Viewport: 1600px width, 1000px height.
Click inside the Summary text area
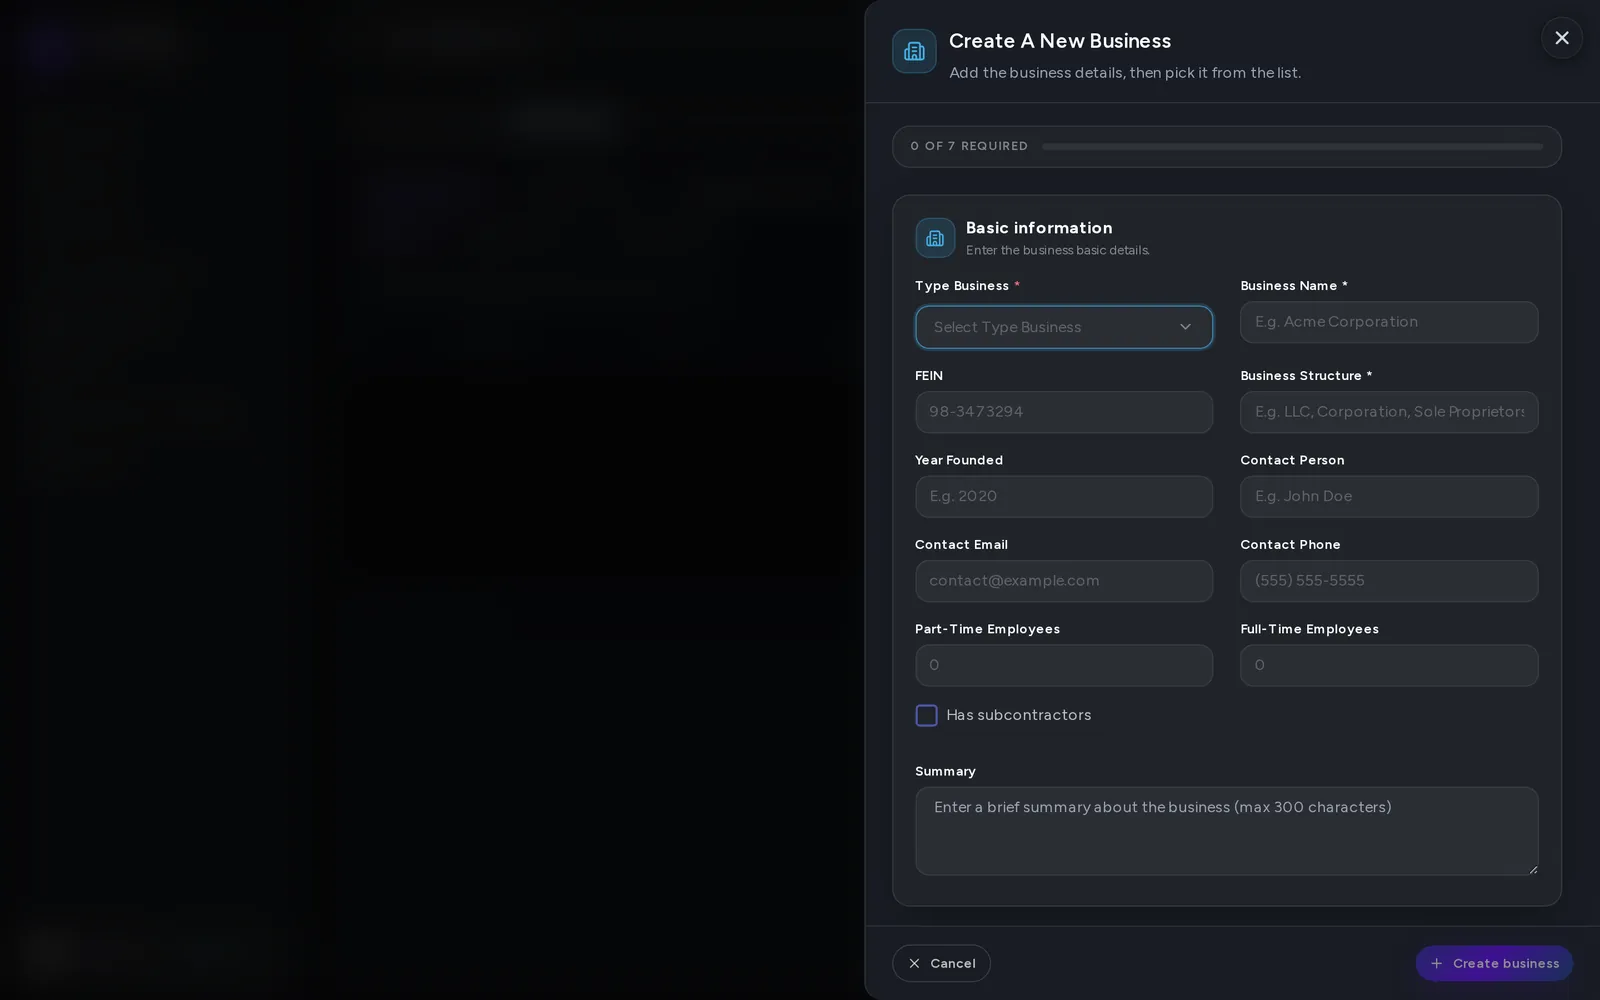coord(1226,831)
